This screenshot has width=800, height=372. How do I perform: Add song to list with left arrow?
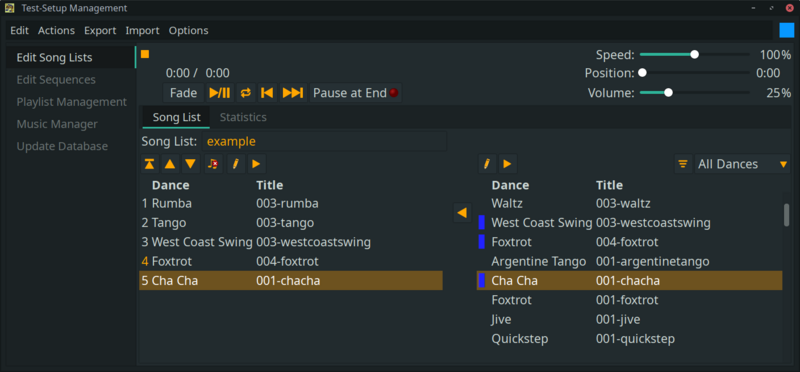pyautogui.click(x=462, y=213)
